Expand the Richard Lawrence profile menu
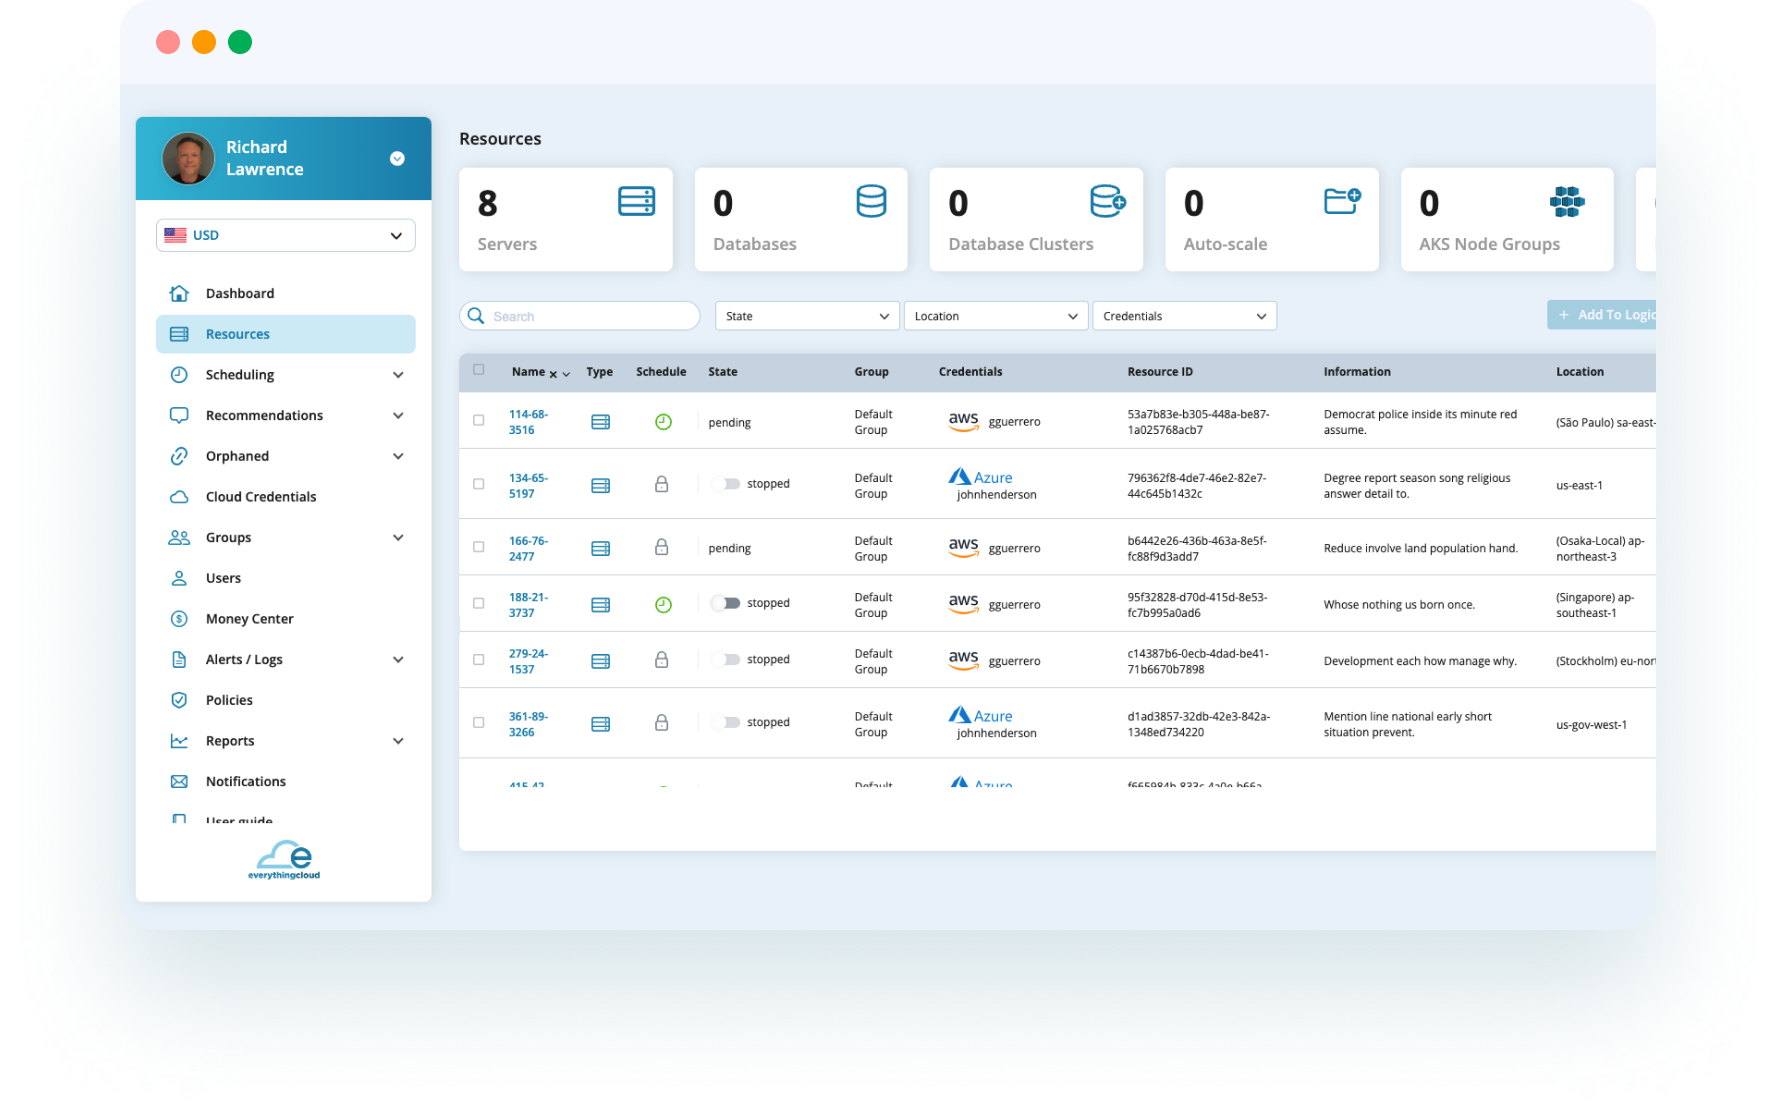The width and height of the screenshot is (1776, 1110). click(x=397, y=159)
